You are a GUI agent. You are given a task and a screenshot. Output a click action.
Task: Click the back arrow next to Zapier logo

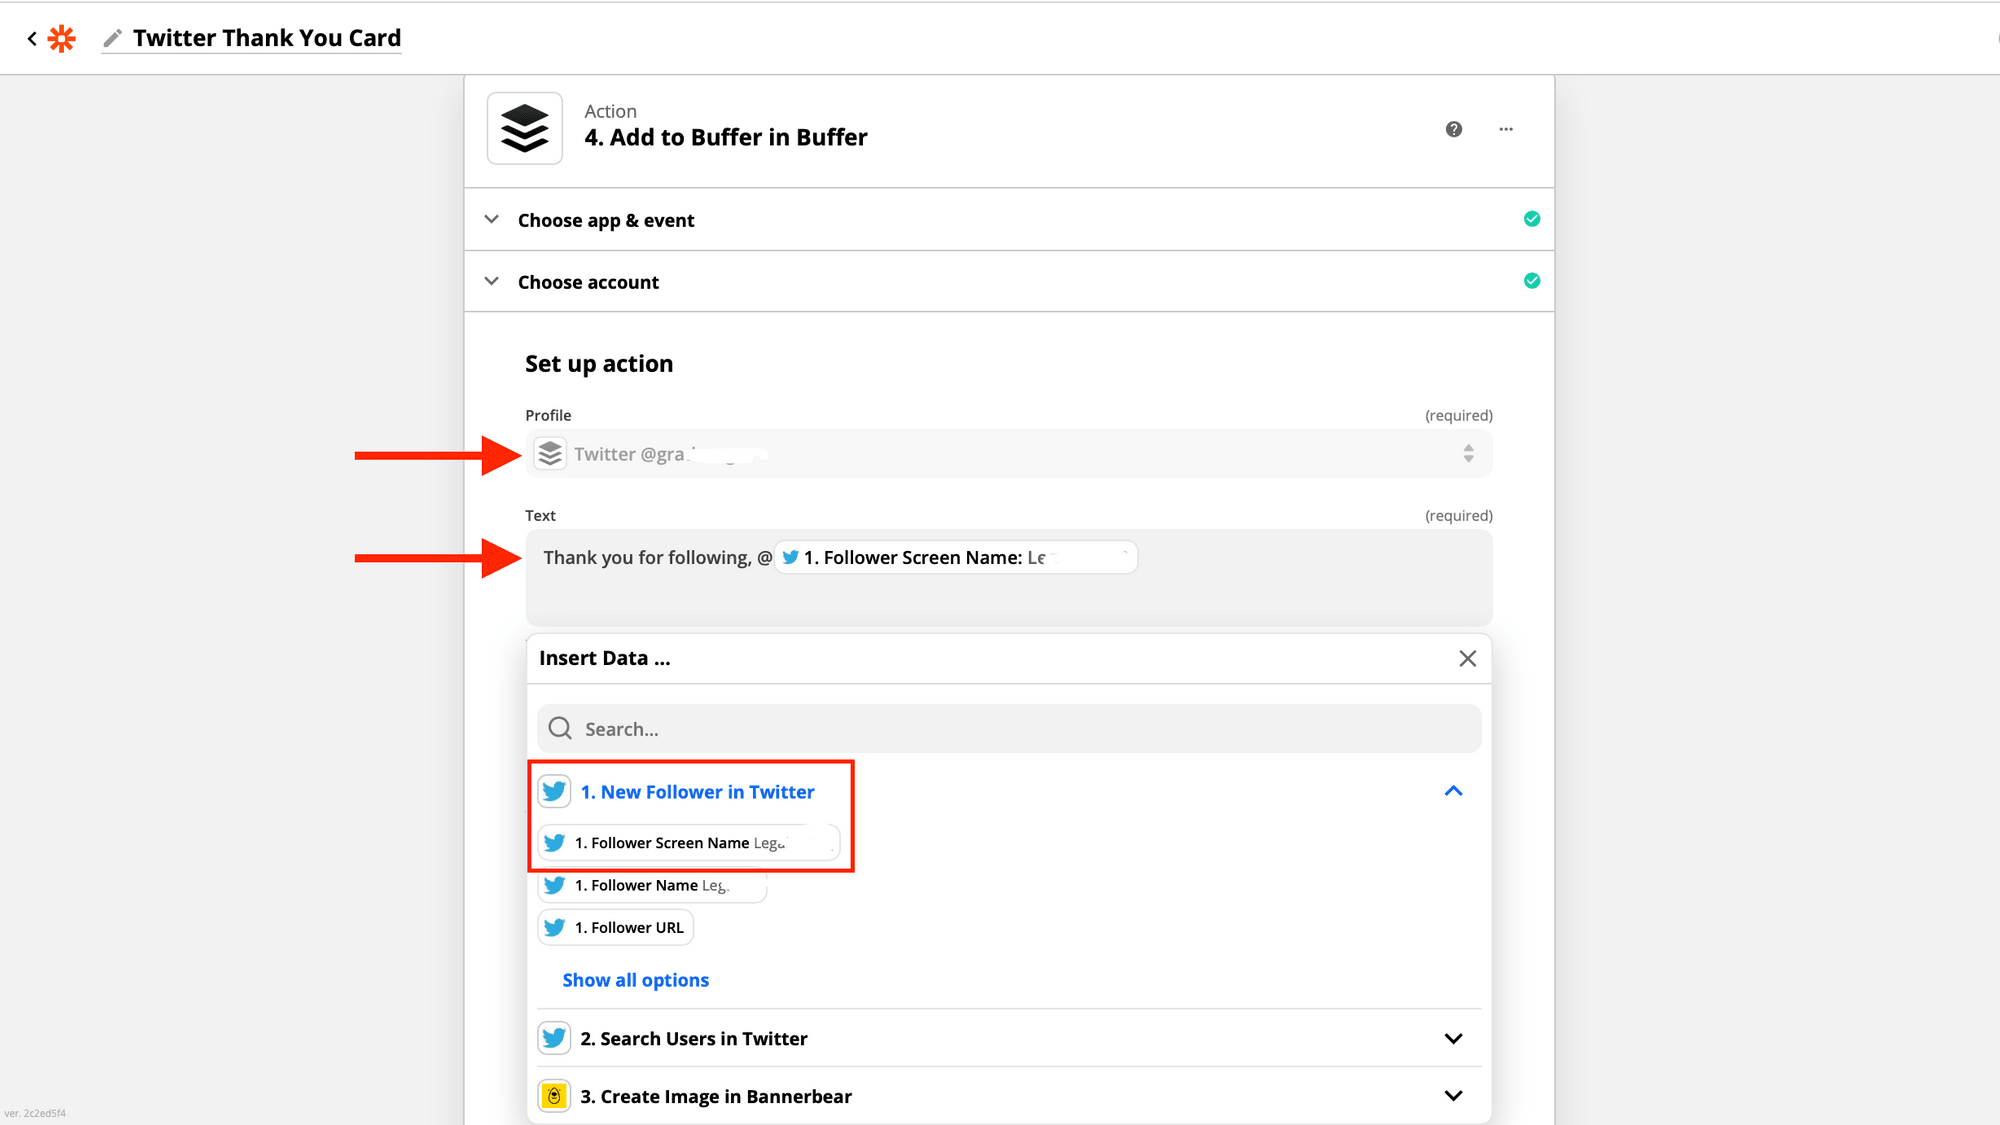pos(32,39)
